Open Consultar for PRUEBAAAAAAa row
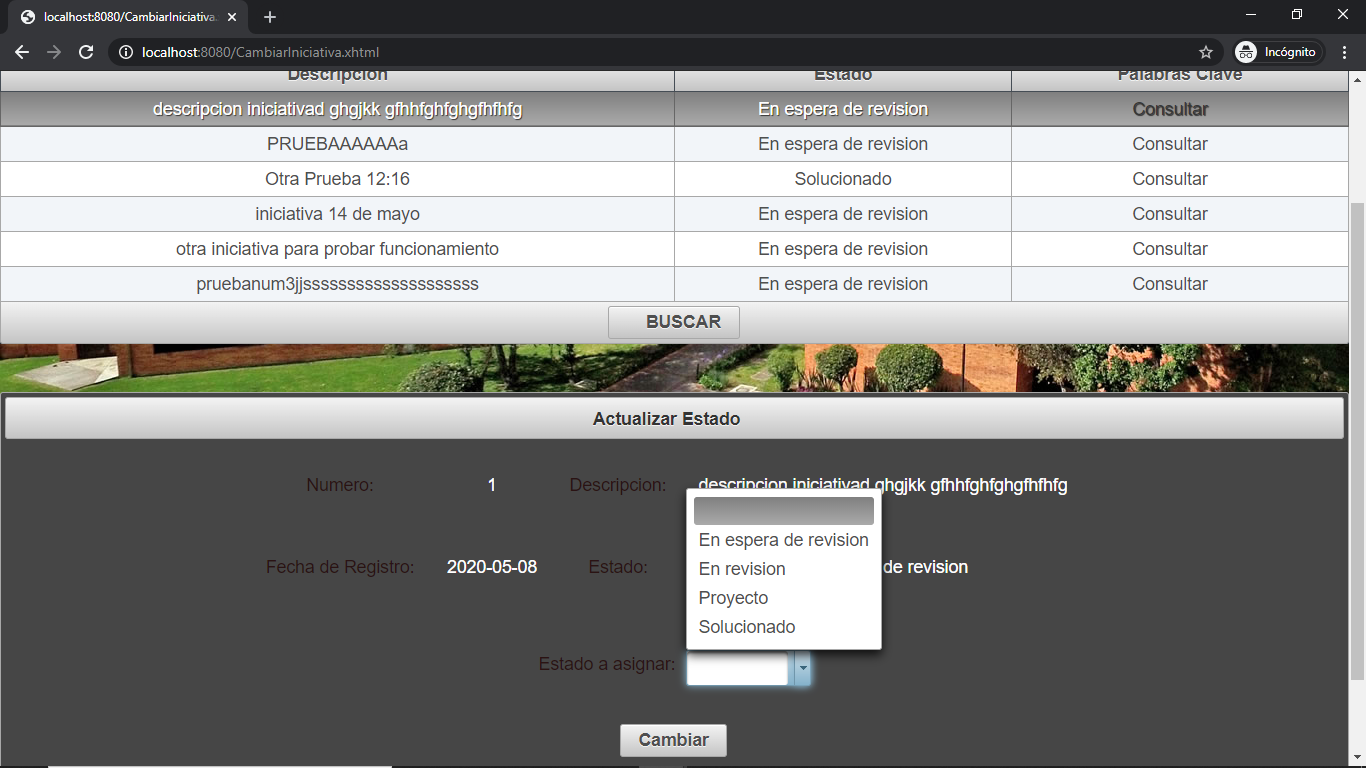Viewport: 1366px width, 768px height. (1170, 144)
